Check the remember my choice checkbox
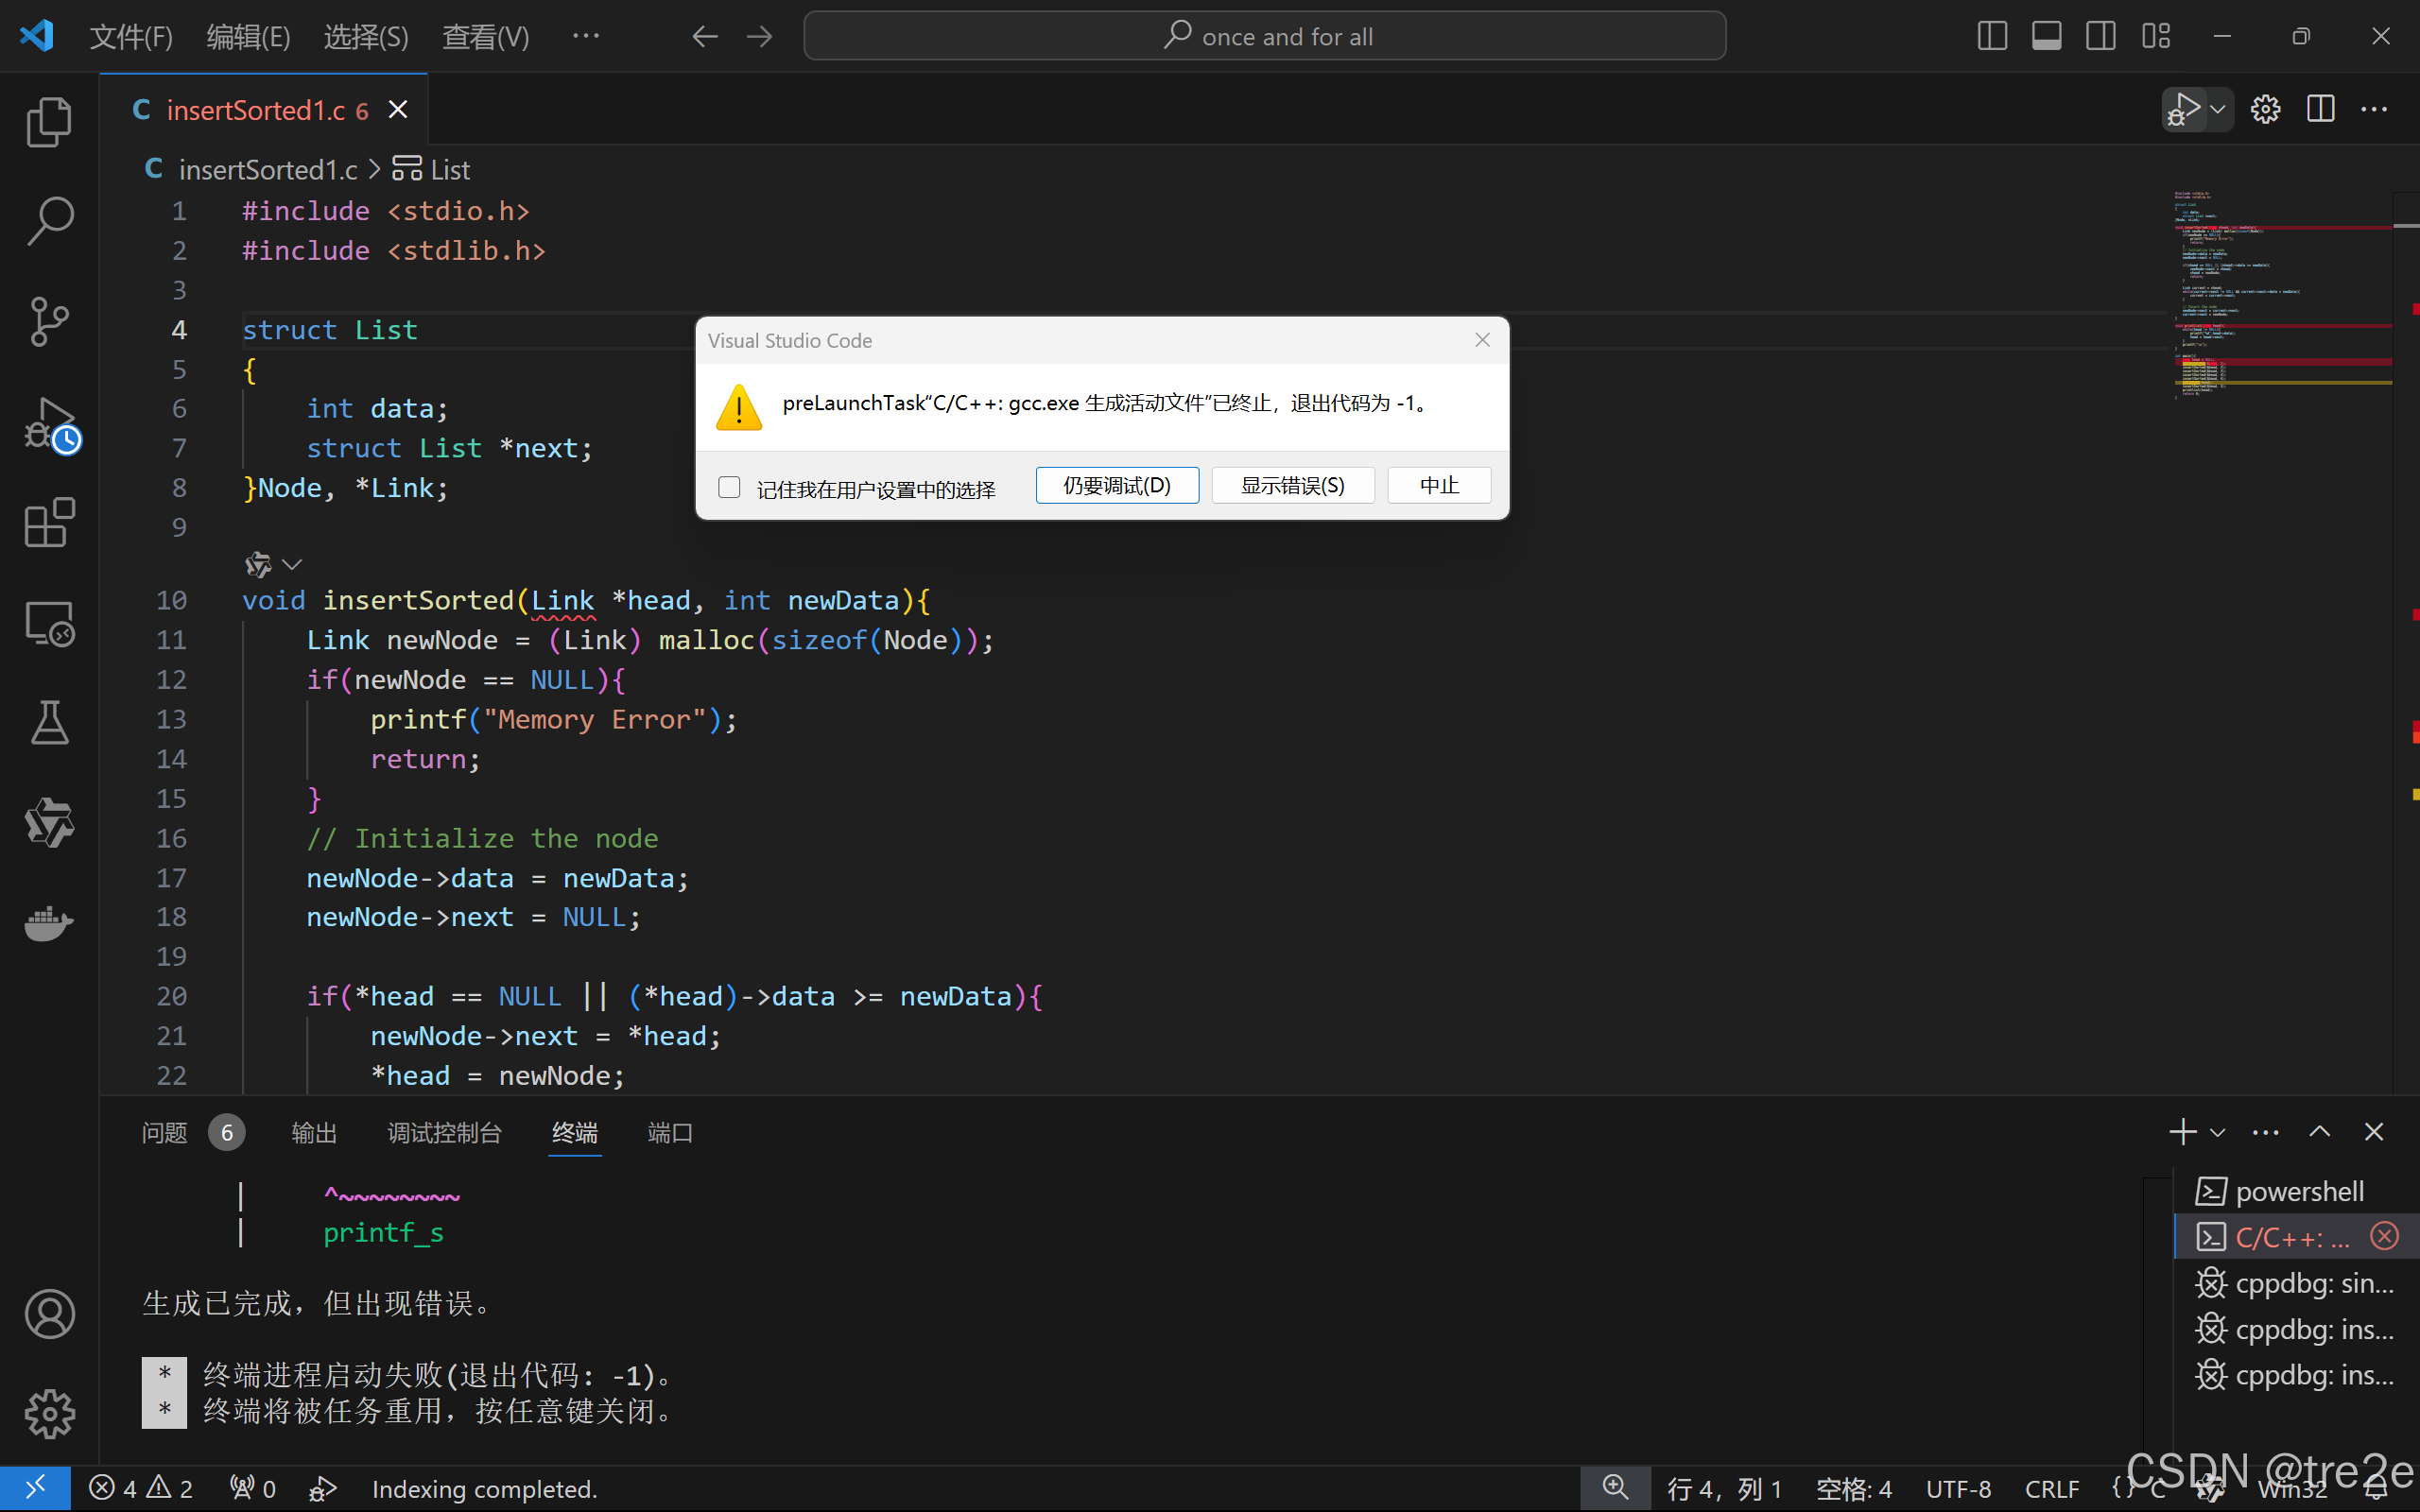 tap(729, 487)
